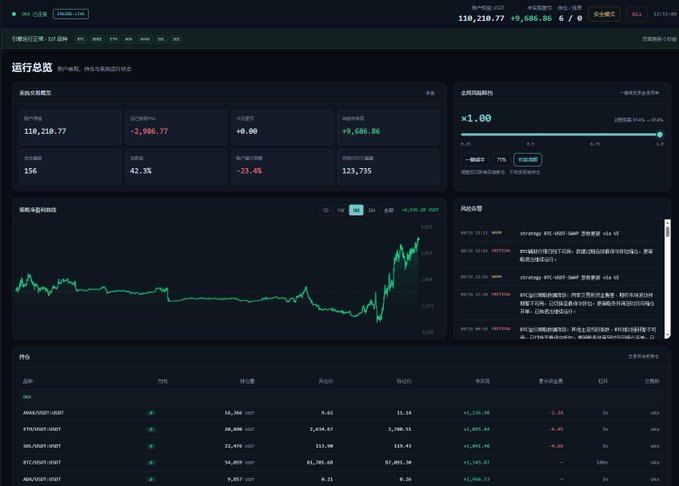
Task: Select the SOL/USDT:USDT position row
Action: (x=340, y=446)
